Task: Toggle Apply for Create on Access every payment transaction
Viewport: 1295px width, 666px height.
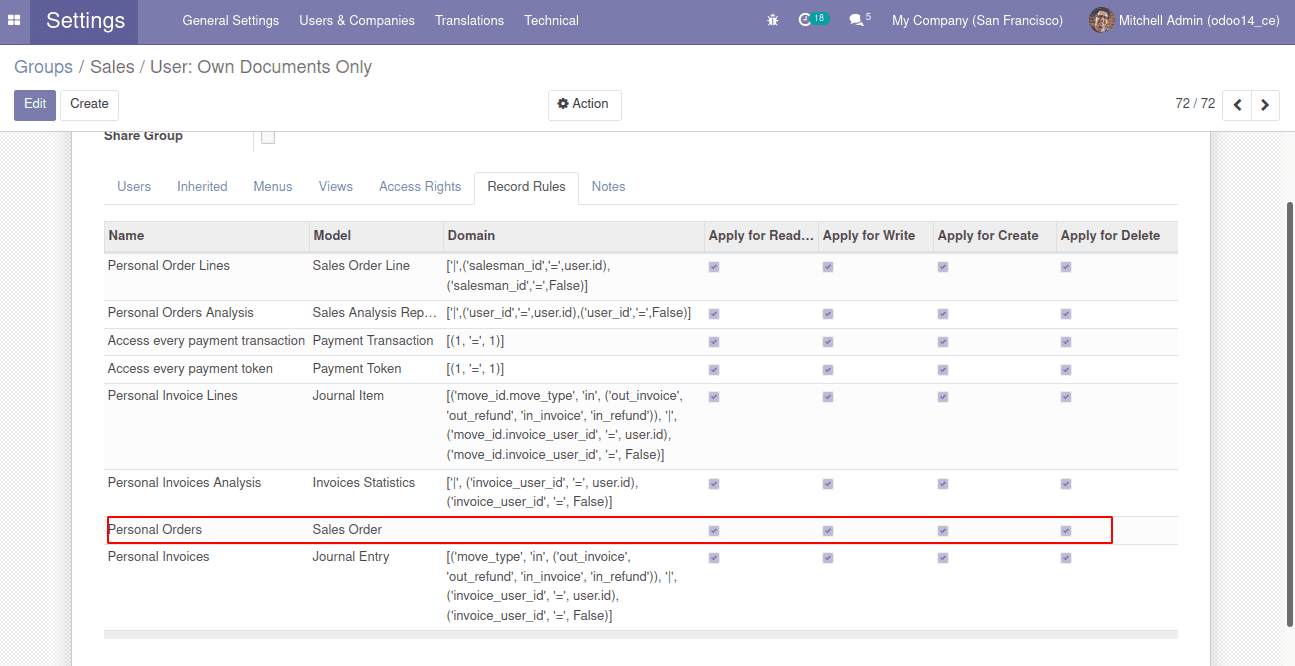Action: click(x=943, y=342)
